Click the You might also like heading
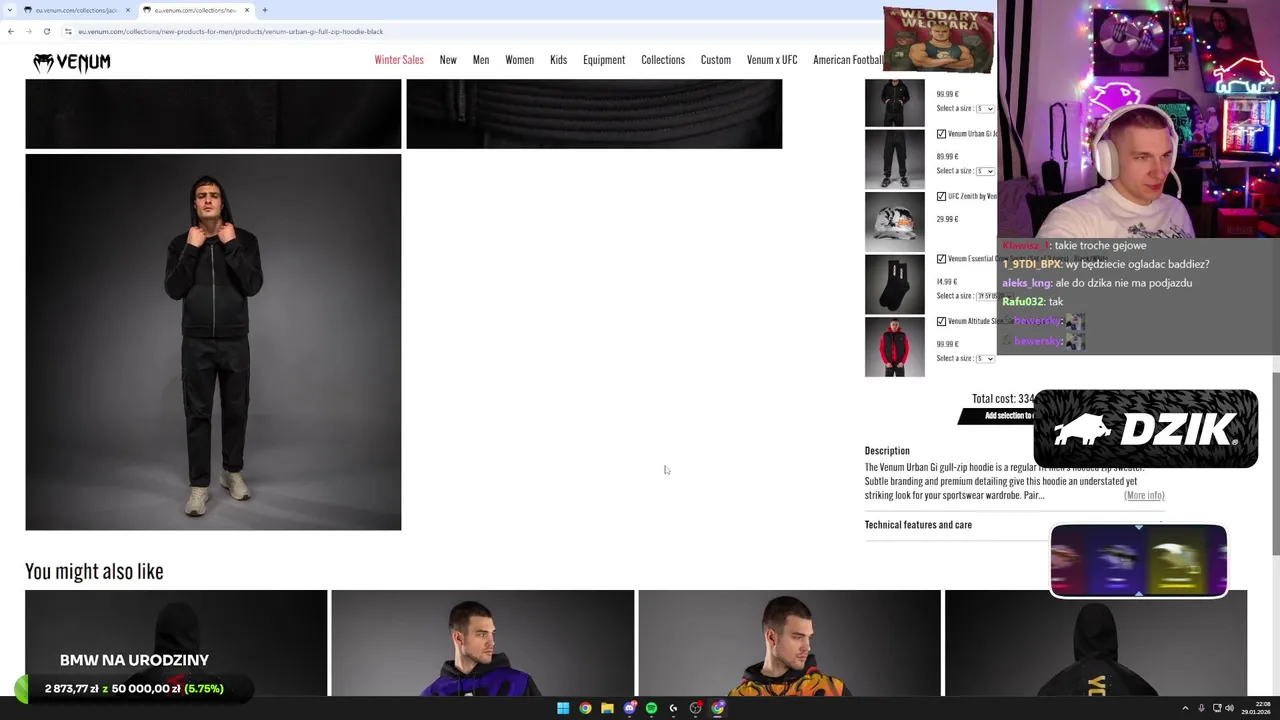Viewport: 1280px width, 720px height. [94, 571]
